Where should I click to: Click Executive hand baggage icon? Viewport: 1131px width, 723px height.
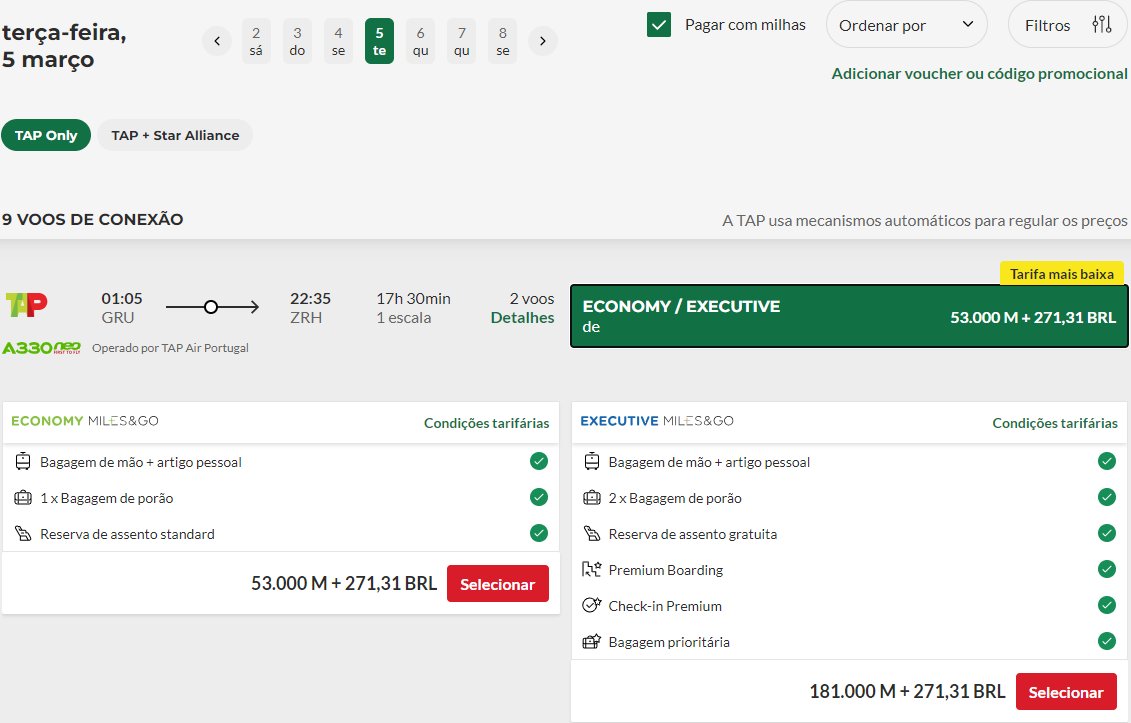tap(591, 461)
